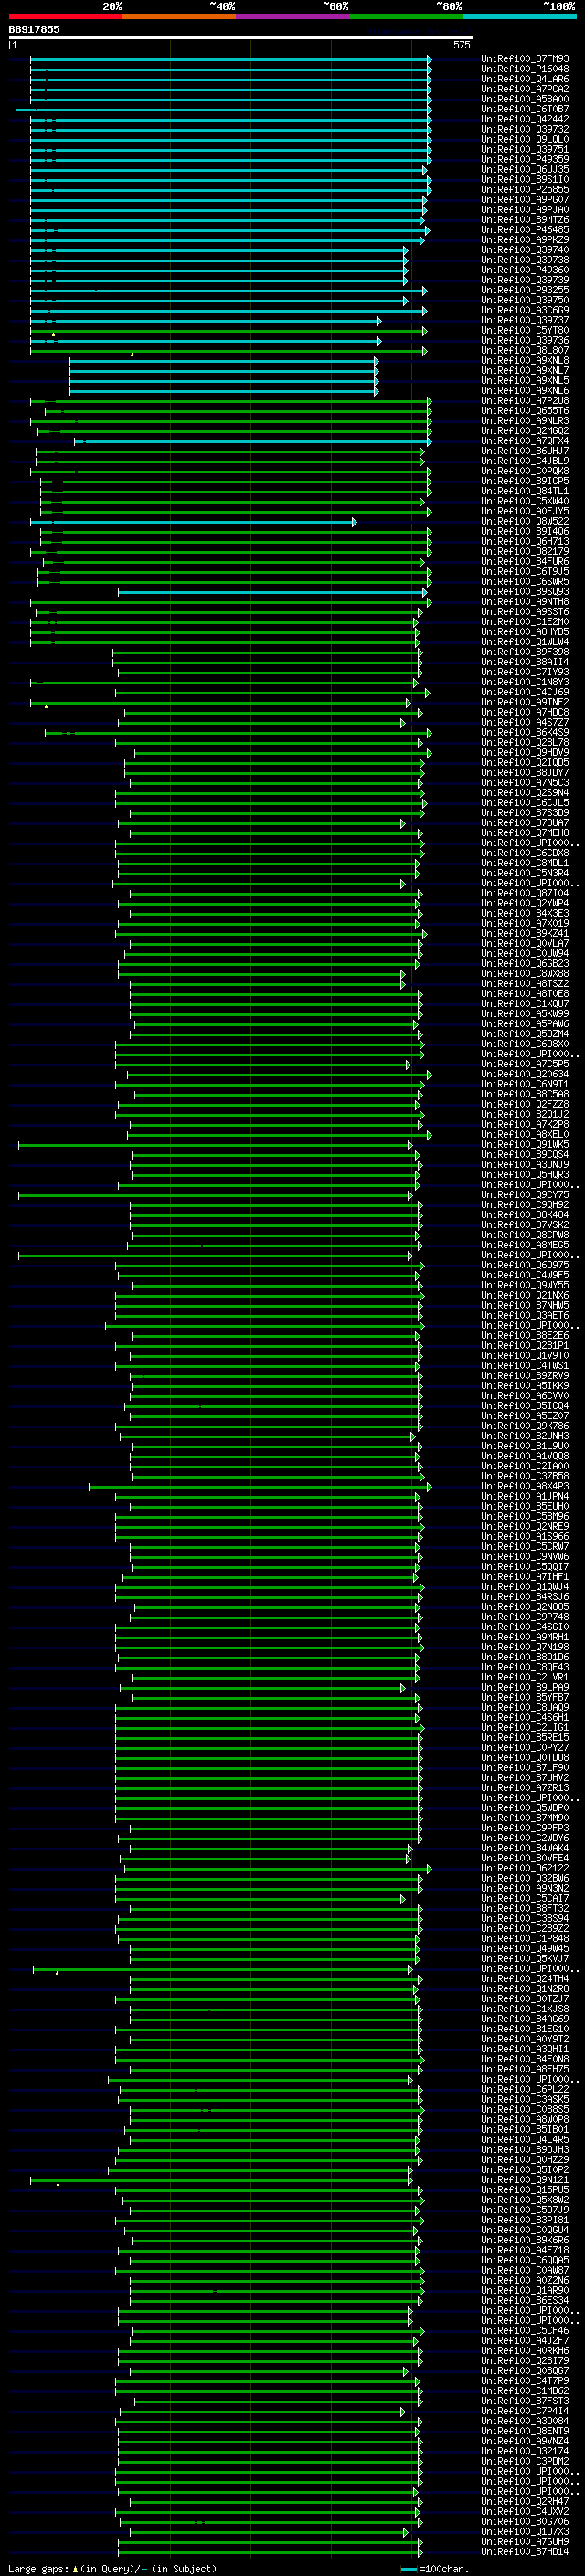Select hit UniRef100_A9XNL7
This screenshot has width=585, height=2576.
[x=525, y=370]
